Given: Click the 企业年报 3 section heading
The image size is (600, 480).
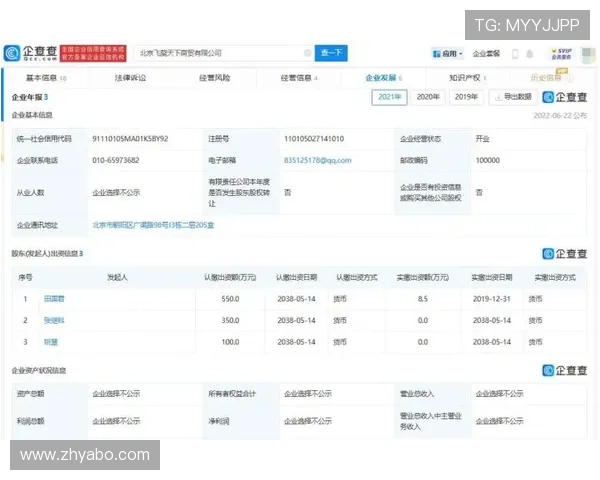Looking at the screenshot, I should pos(30,97).
